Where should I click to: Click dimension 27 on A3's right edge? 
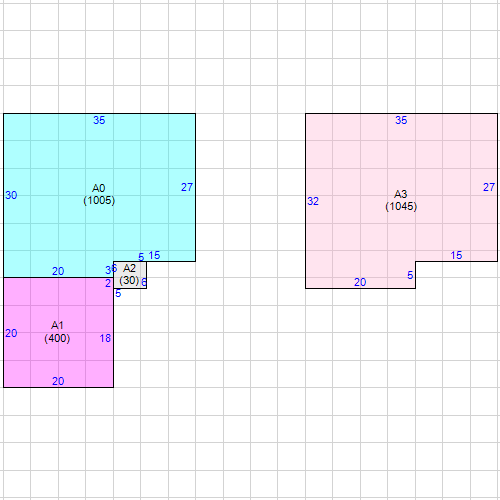click(x=489, y=187)
